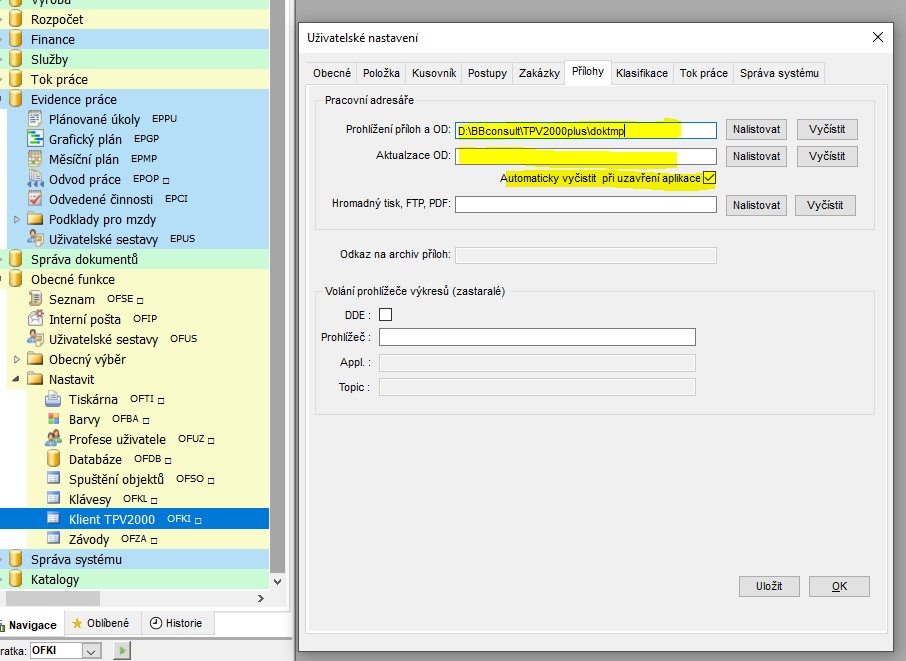
Task: Click the Aktualizace OD input field
Action: click(585, 157)
